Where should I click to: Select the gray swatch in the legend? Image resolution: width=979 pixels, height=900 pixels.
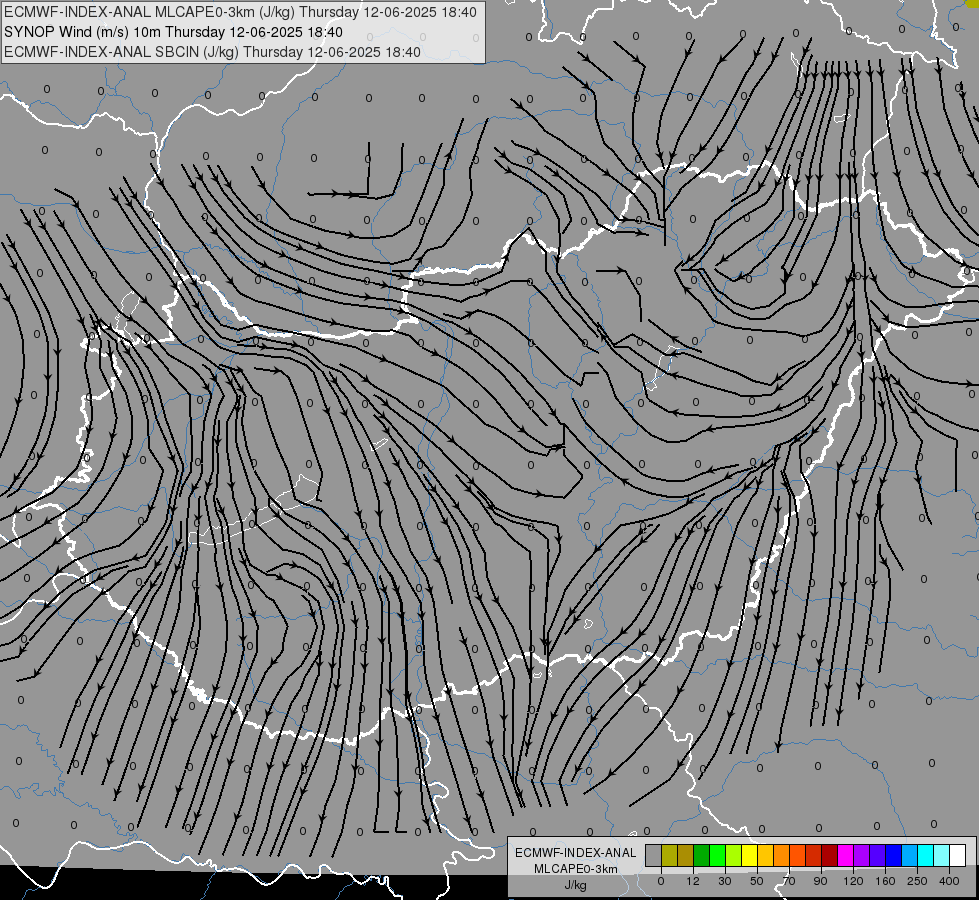point(654,855)
